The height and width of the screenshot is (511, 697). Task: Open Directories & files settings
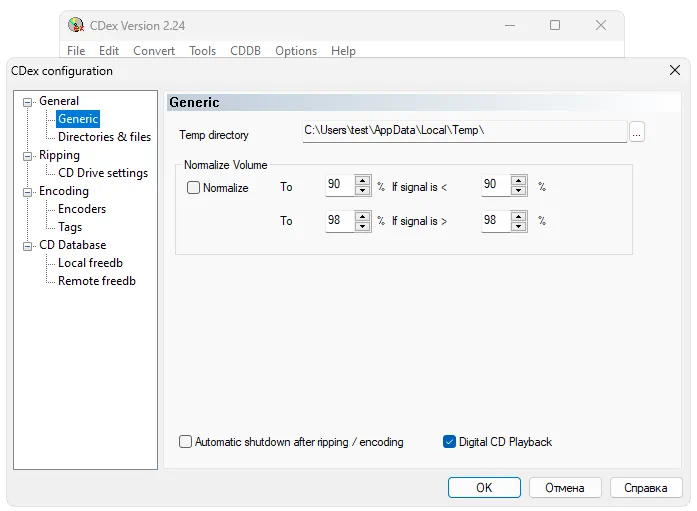tap(104, 137)
